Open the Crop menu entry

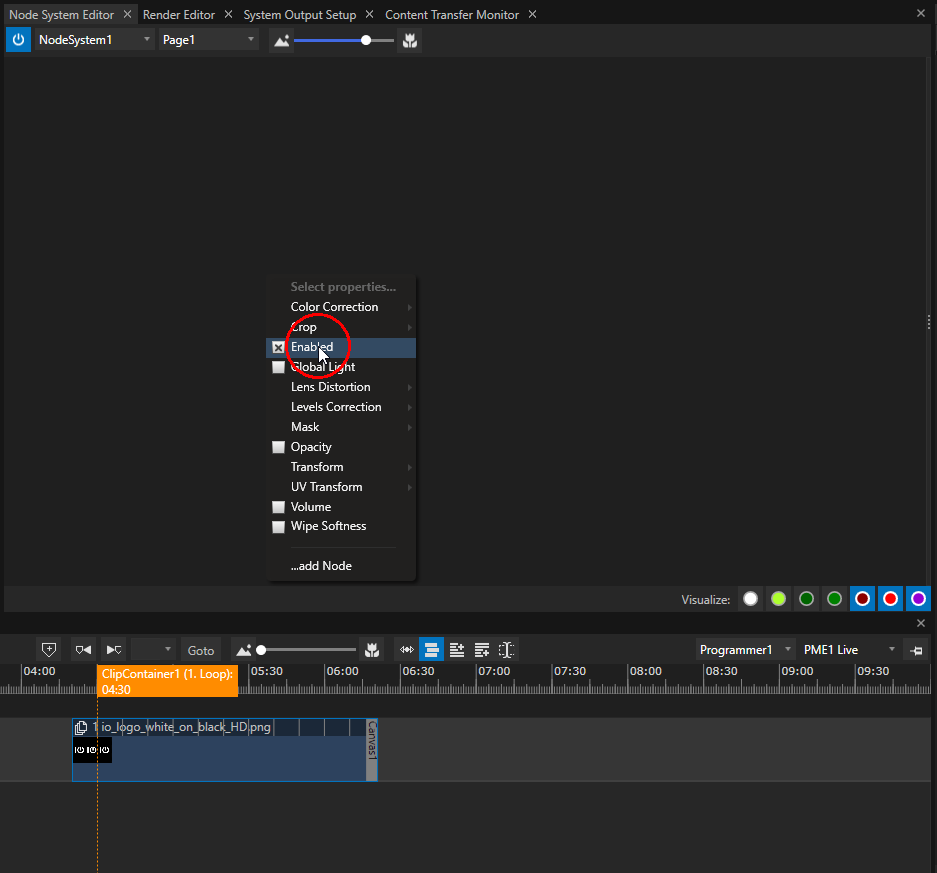[x=341, y=327]
